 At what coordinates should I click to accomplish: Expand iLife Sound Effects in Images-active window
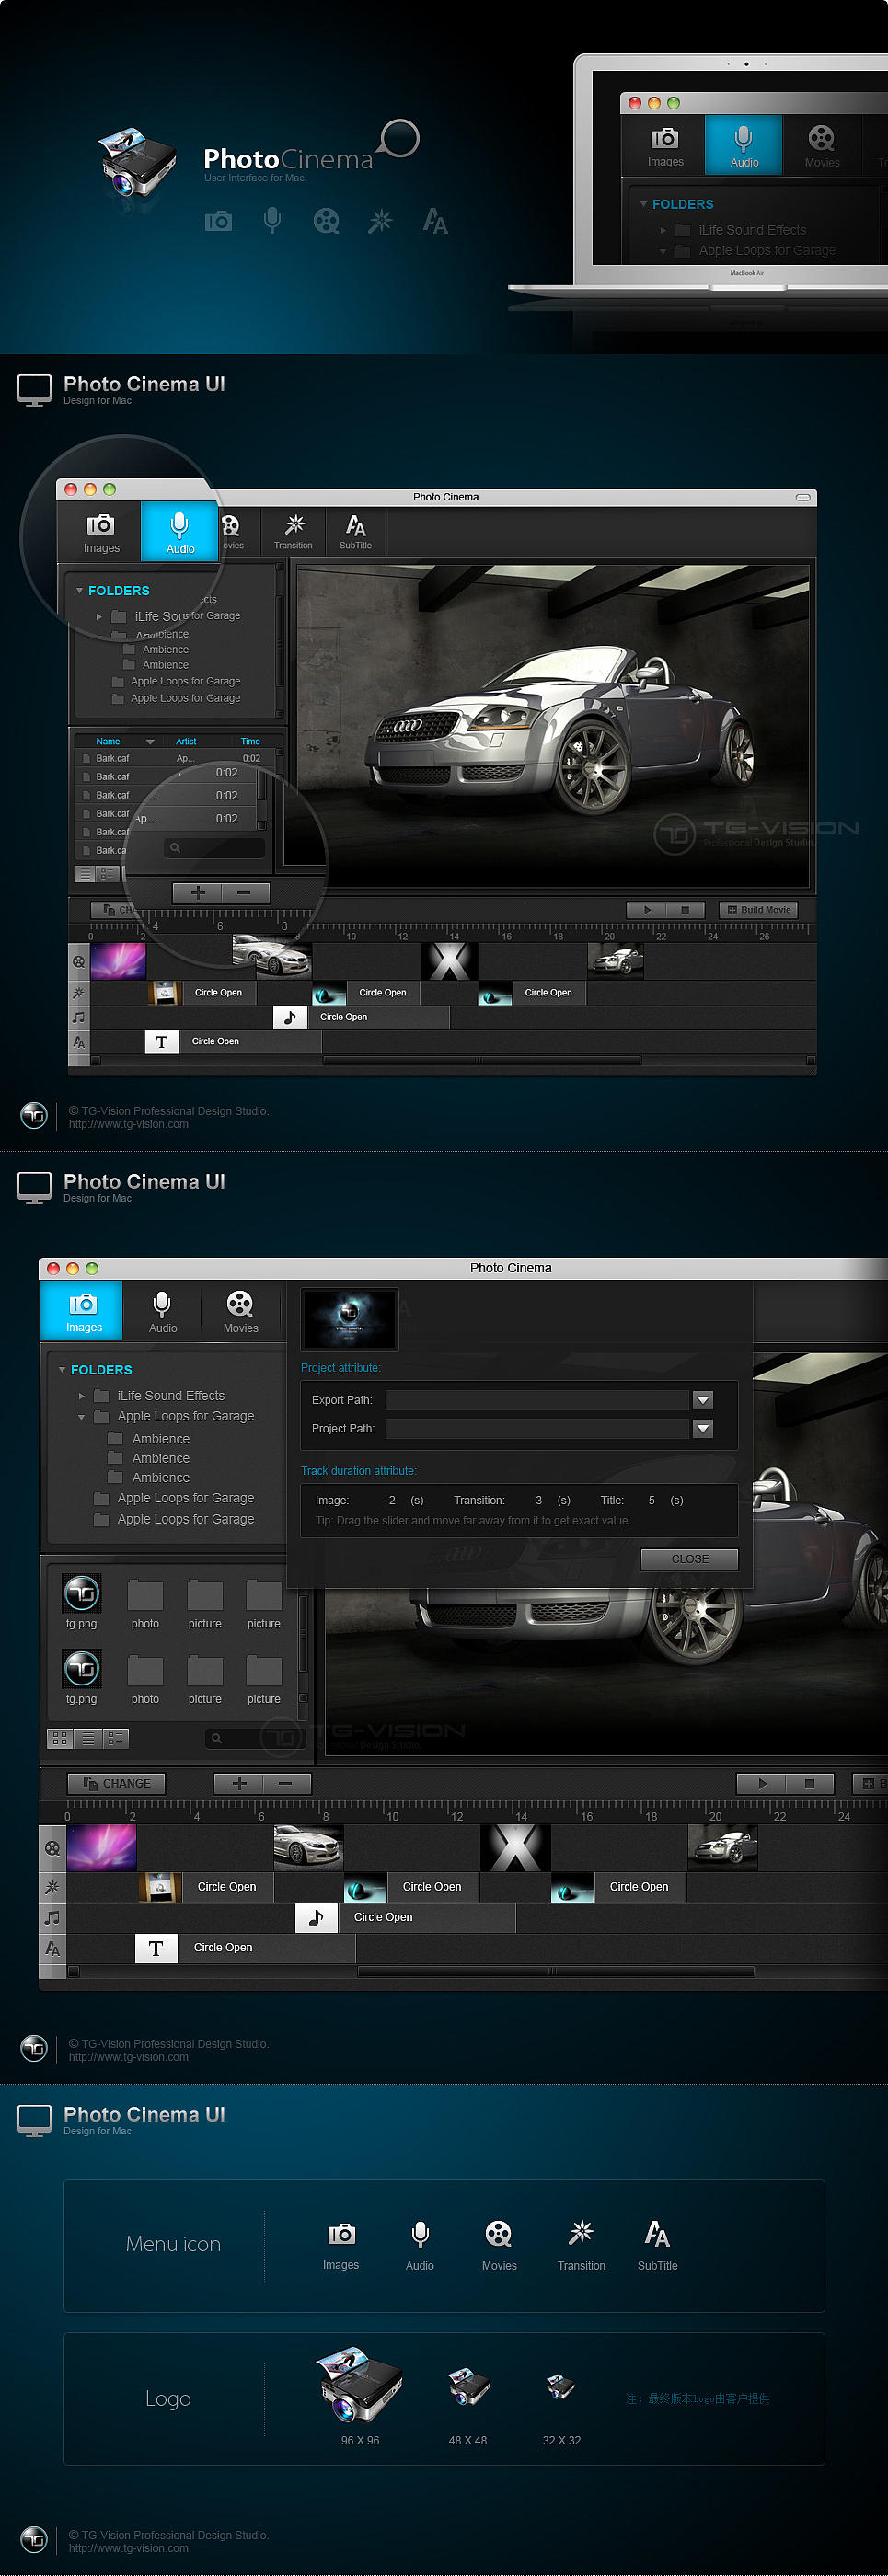81,1396
